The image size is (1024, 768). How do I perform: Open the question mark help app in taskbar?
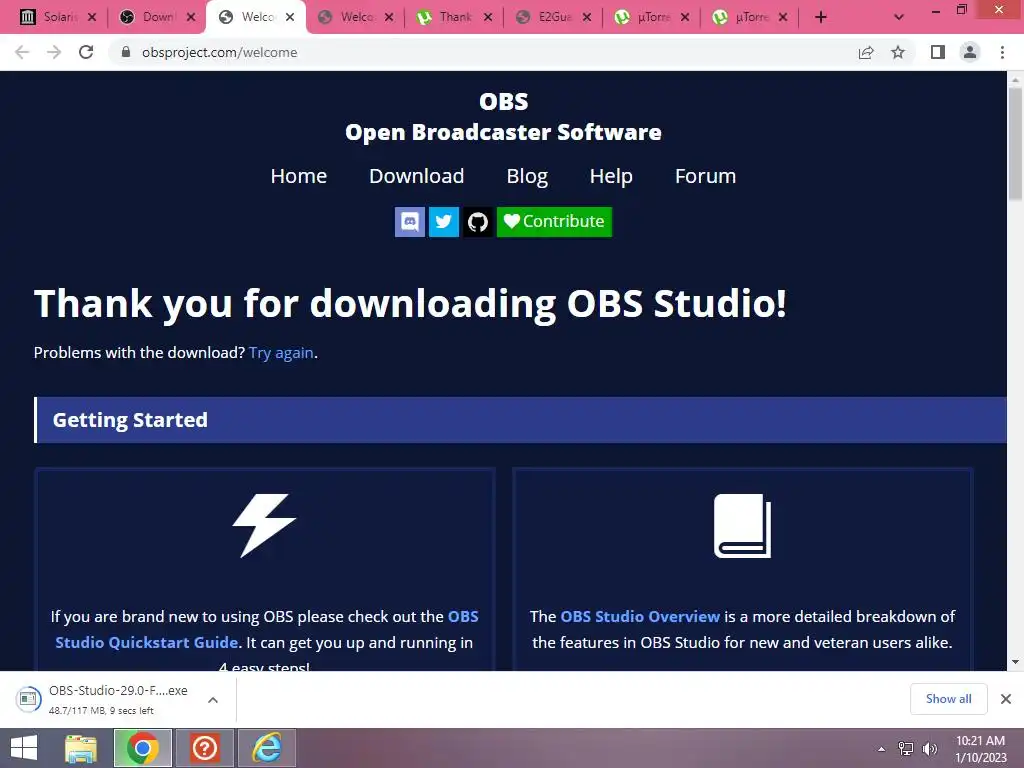[x=204, y=748]
